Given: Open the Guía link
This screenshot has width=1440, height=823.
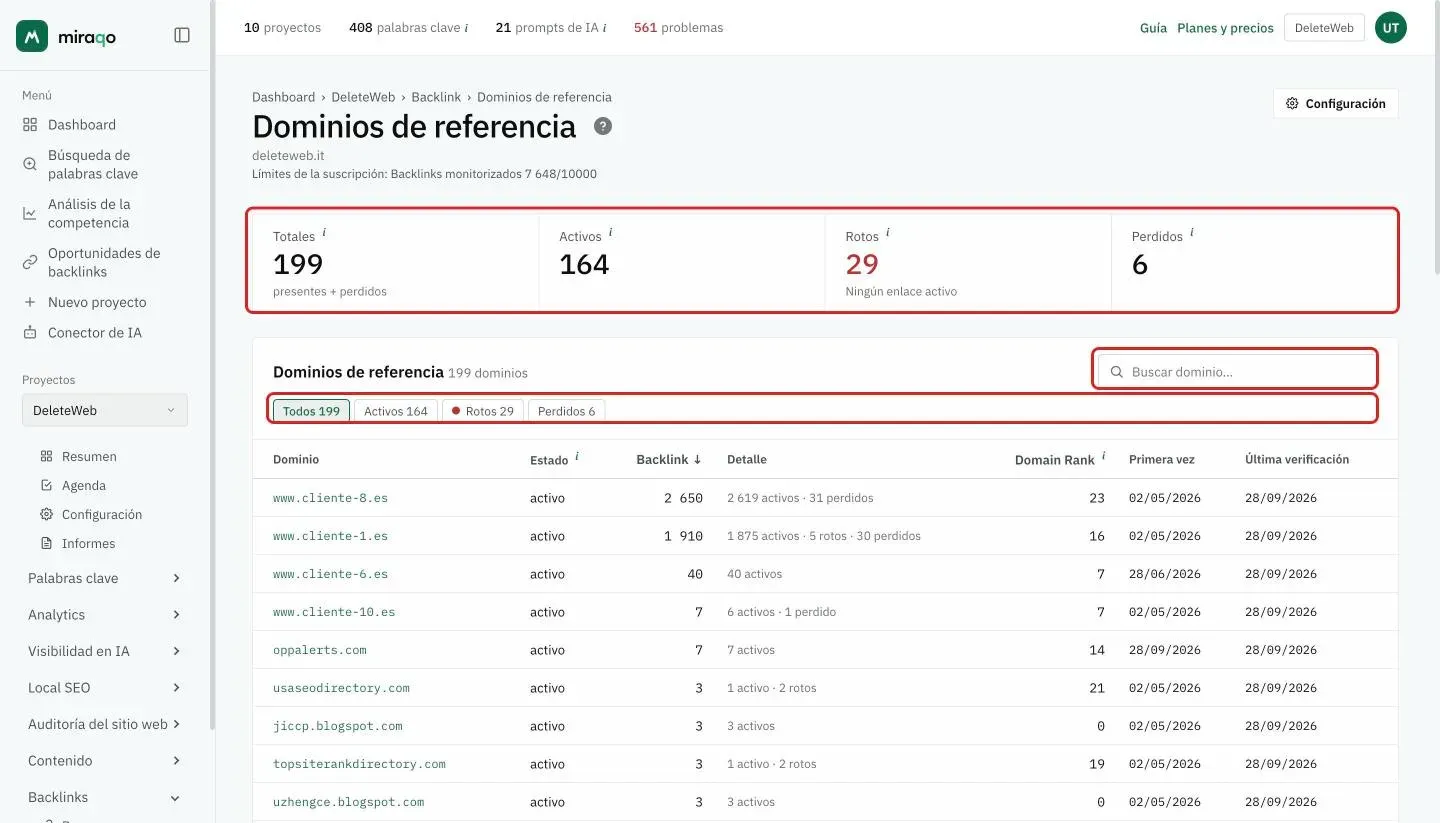Looking at the screenshot, I should 1153,28.
